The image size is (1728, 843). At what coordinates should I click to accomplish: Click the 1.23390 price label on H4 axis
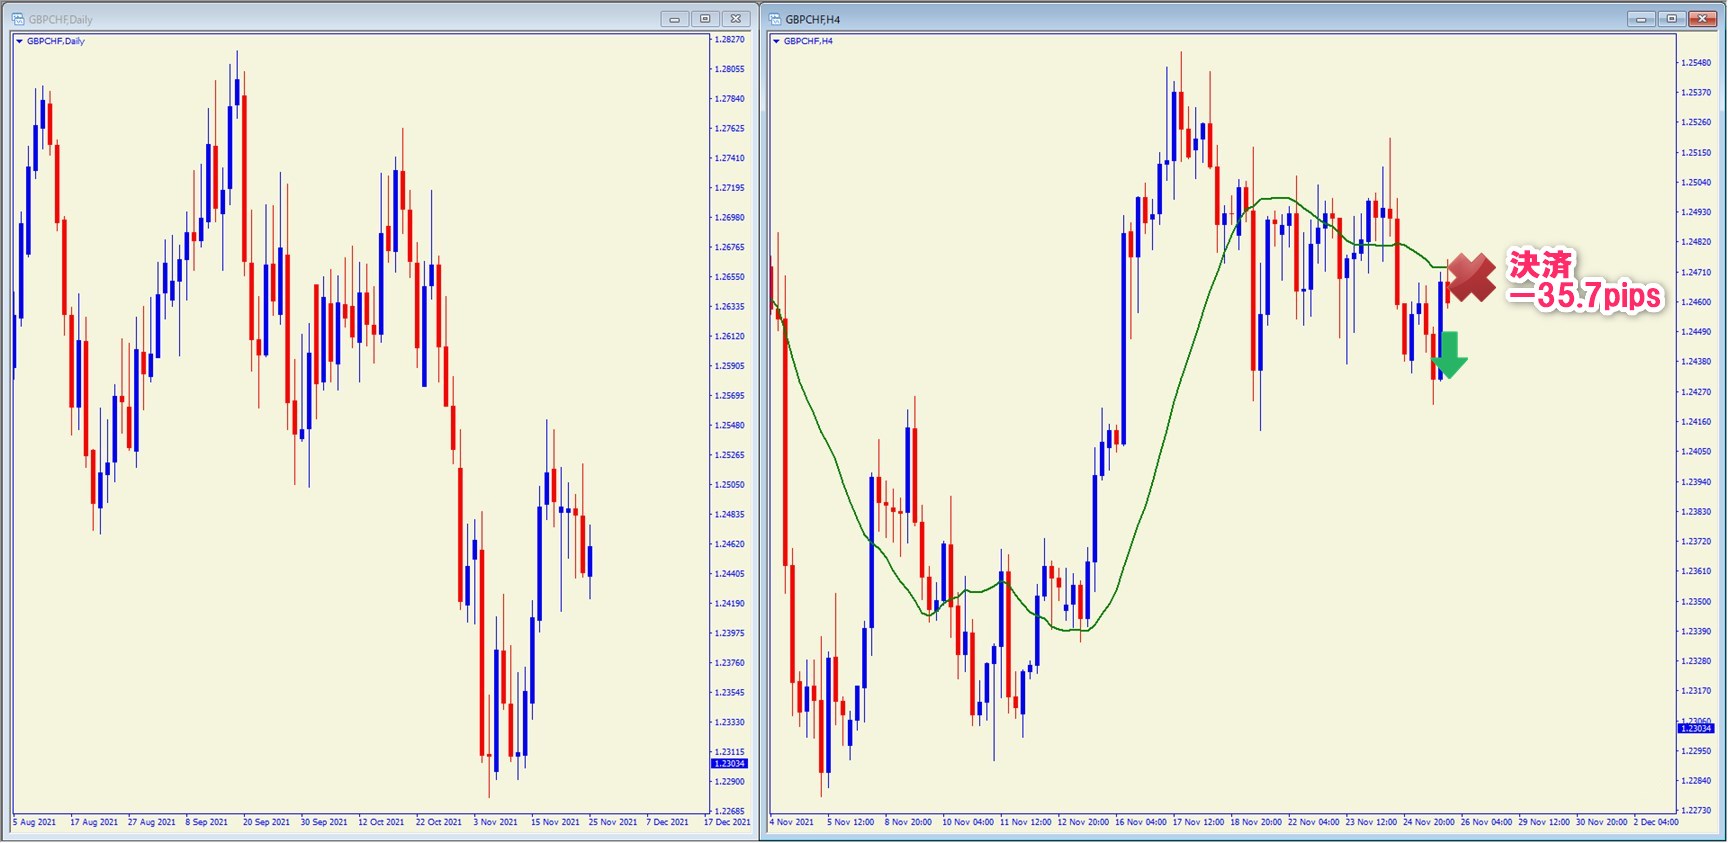coord(1696,632)
